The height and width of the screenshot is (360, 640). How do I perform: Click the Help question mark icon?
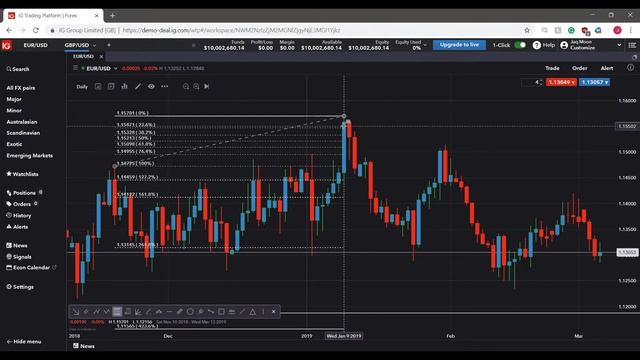(536, 45)
